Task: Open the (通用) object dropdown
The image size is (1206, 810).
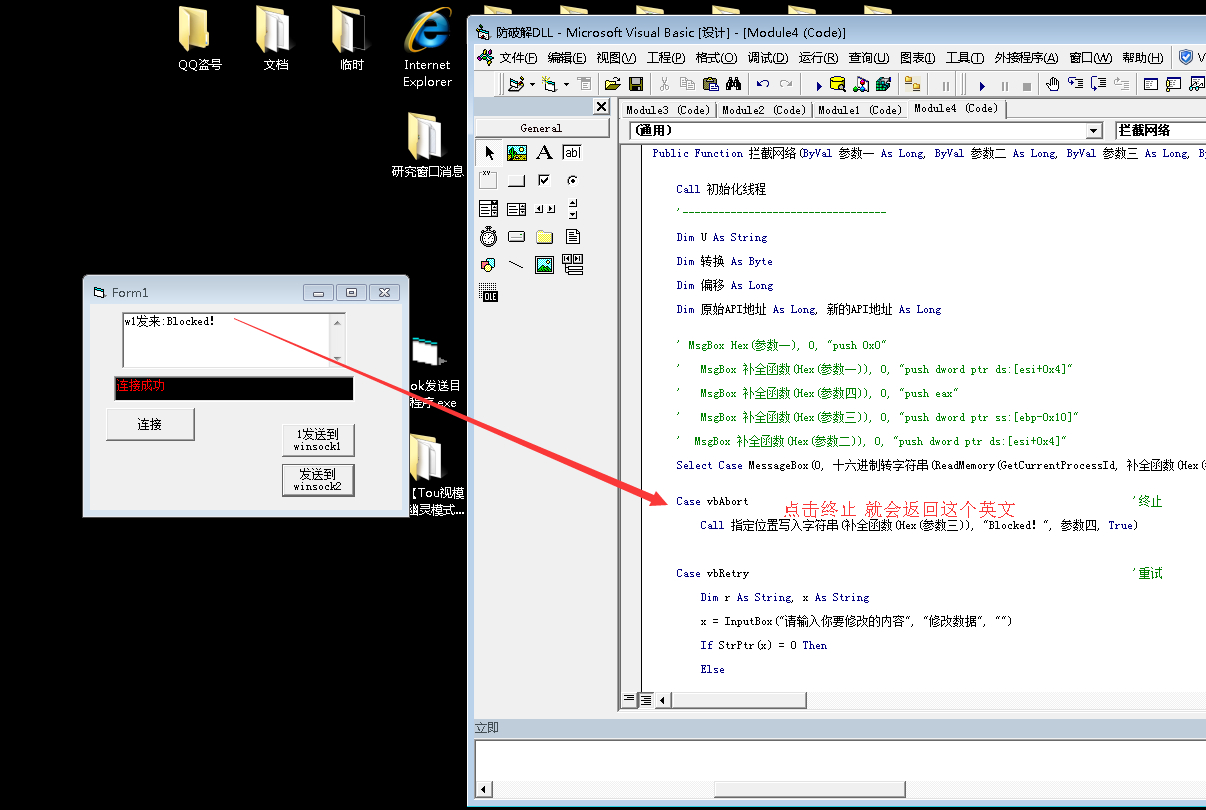Action: [x=1093, y=131]
